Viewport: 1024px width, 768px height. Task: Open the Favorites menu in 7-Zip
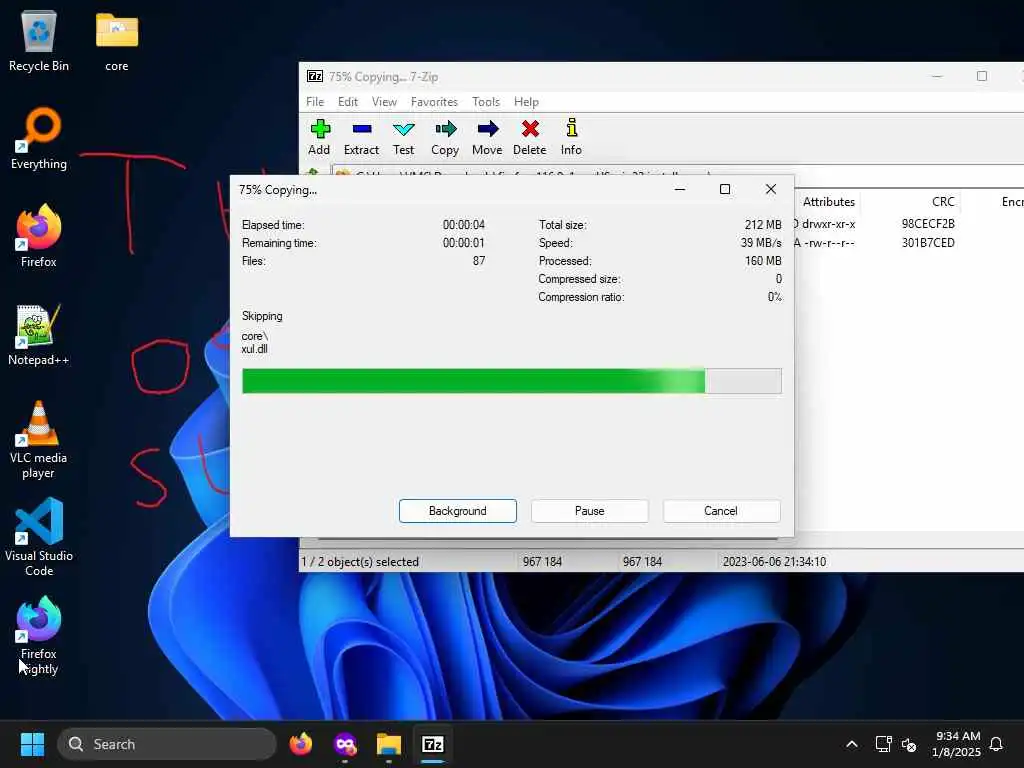(434, 102)
